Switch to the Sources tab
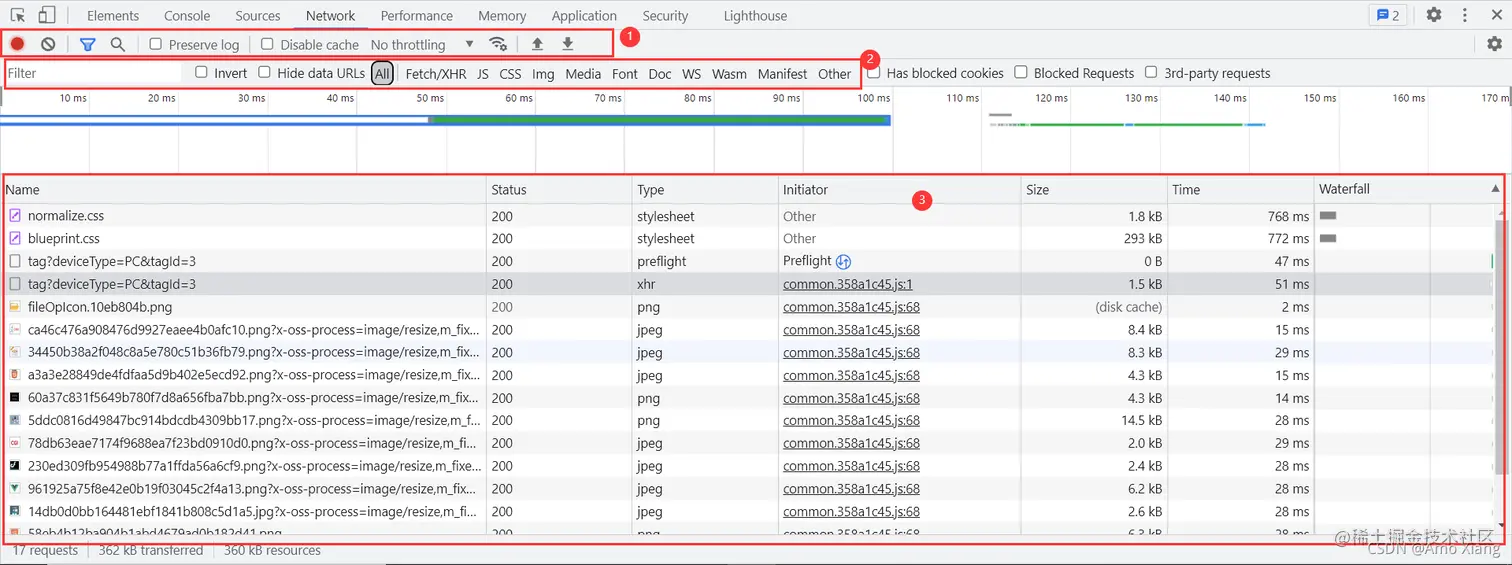 tap(258, 16)
